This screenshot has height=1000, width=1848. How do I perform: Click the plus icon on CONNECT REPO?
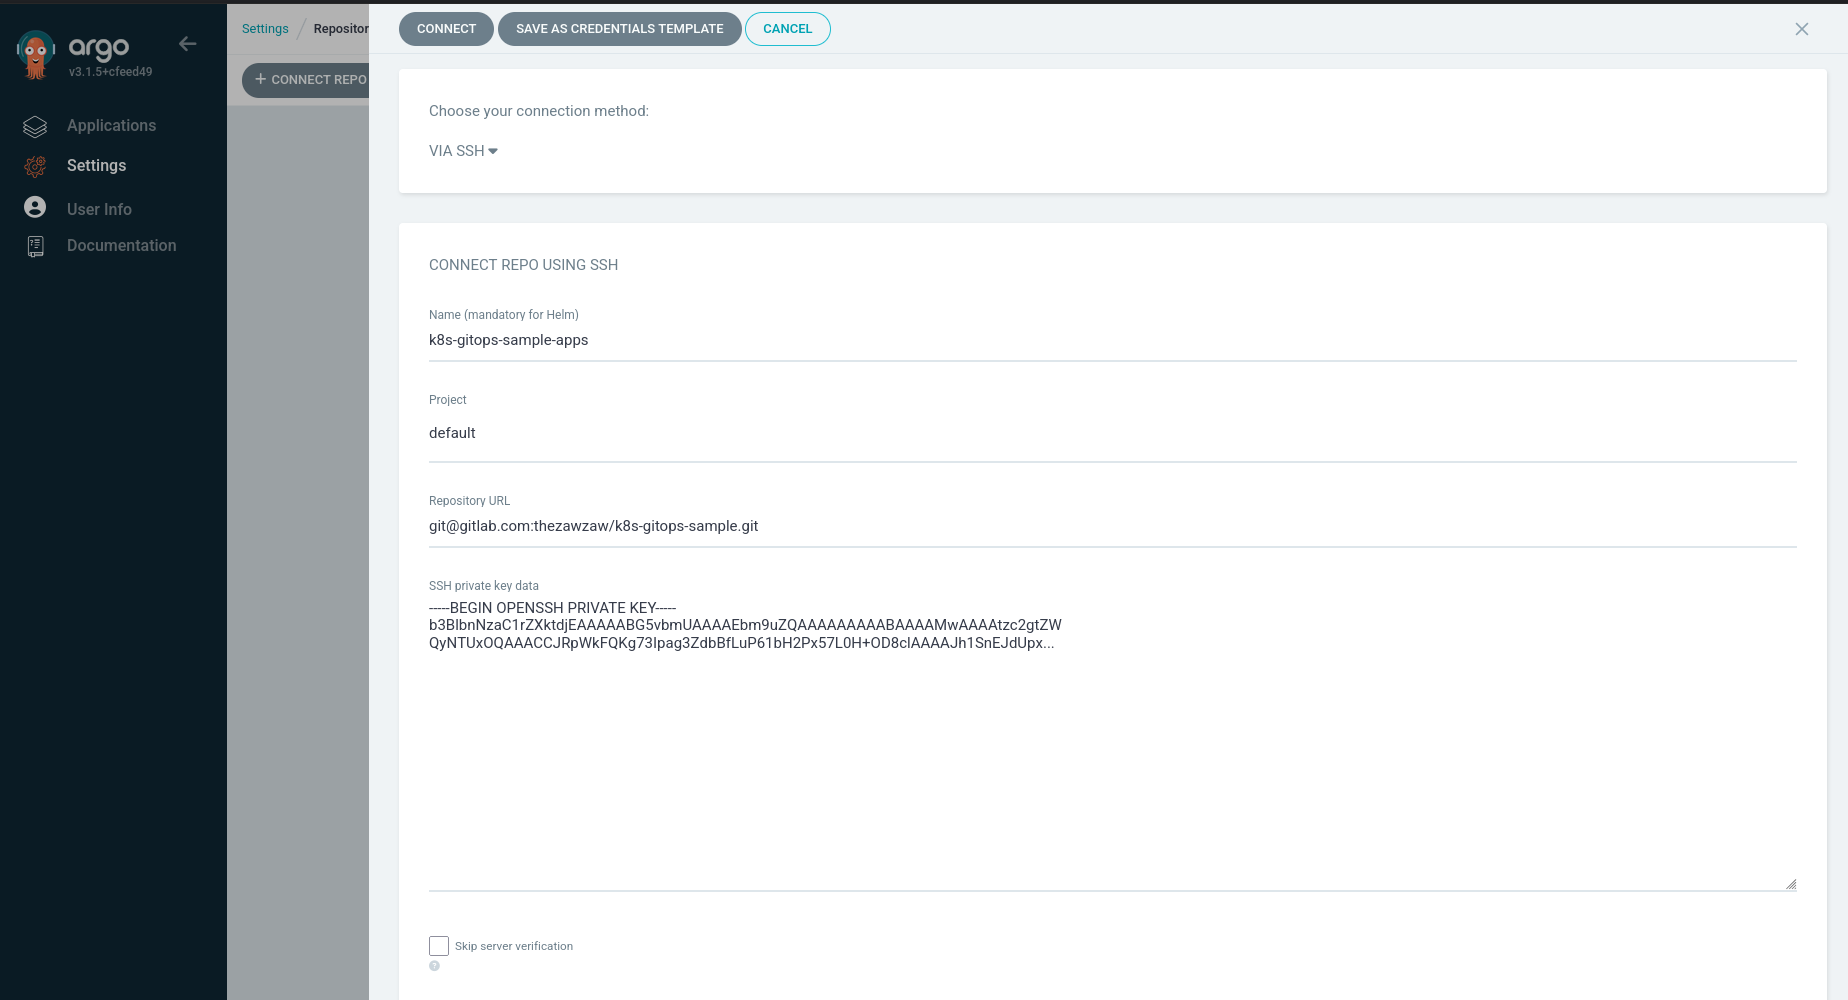coord(260,79)
